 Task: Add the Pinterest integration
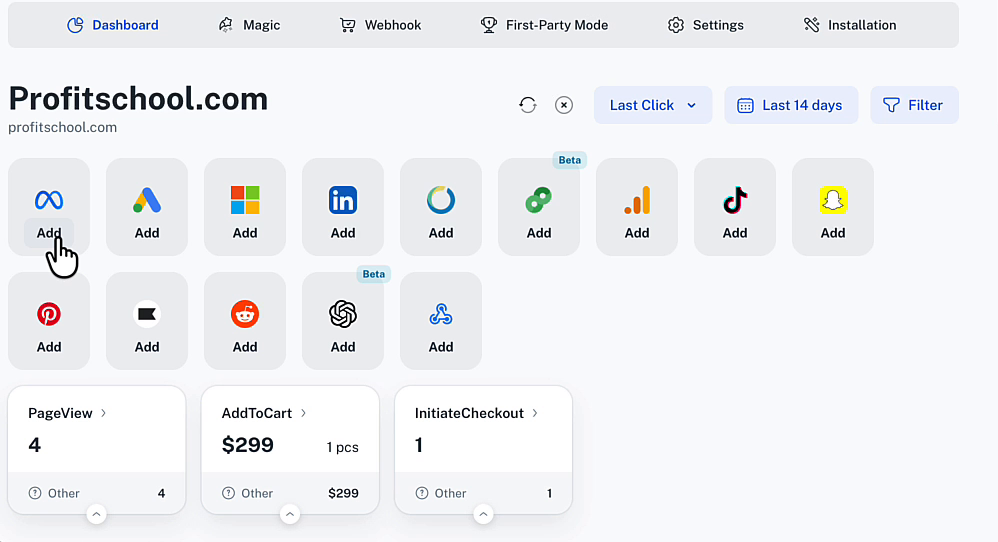(x=49, y=347)
